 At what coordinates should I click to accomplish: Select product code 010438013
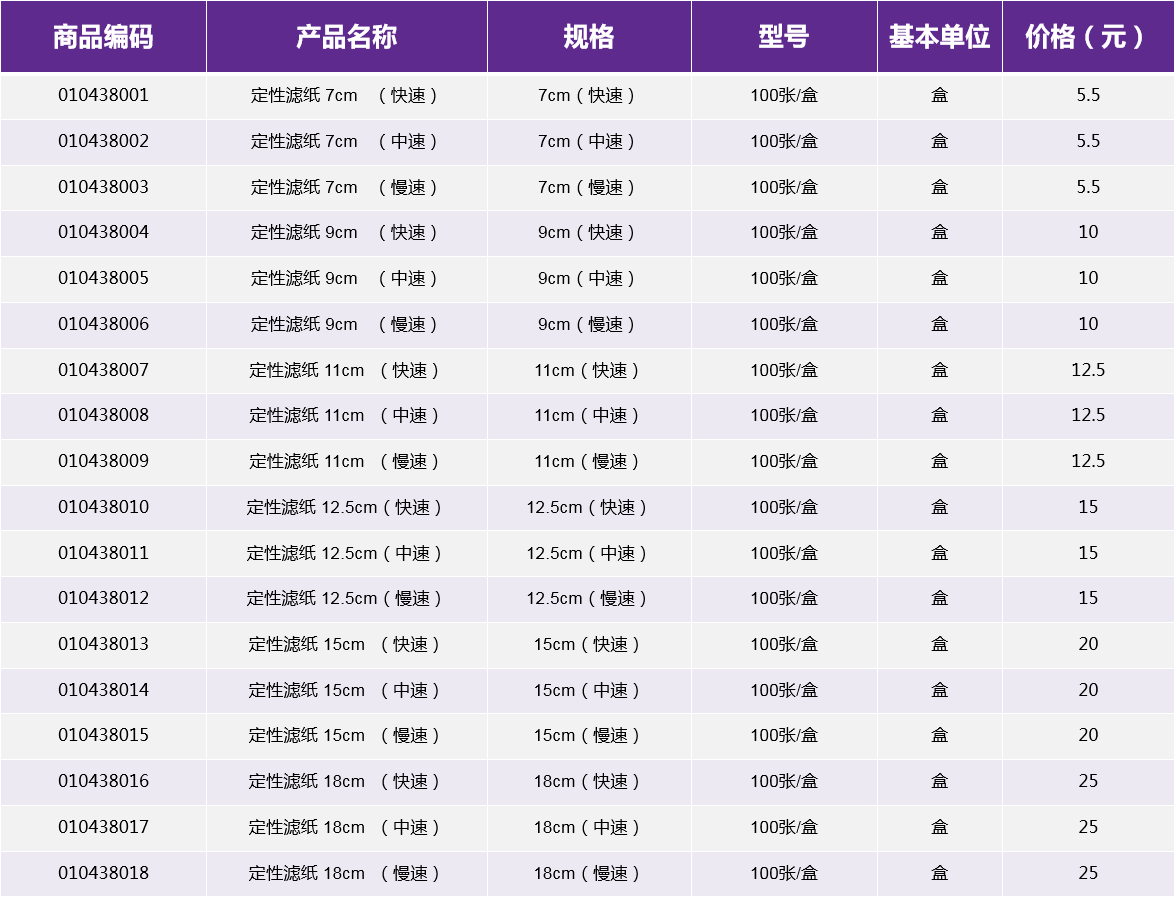pos(104,644)
